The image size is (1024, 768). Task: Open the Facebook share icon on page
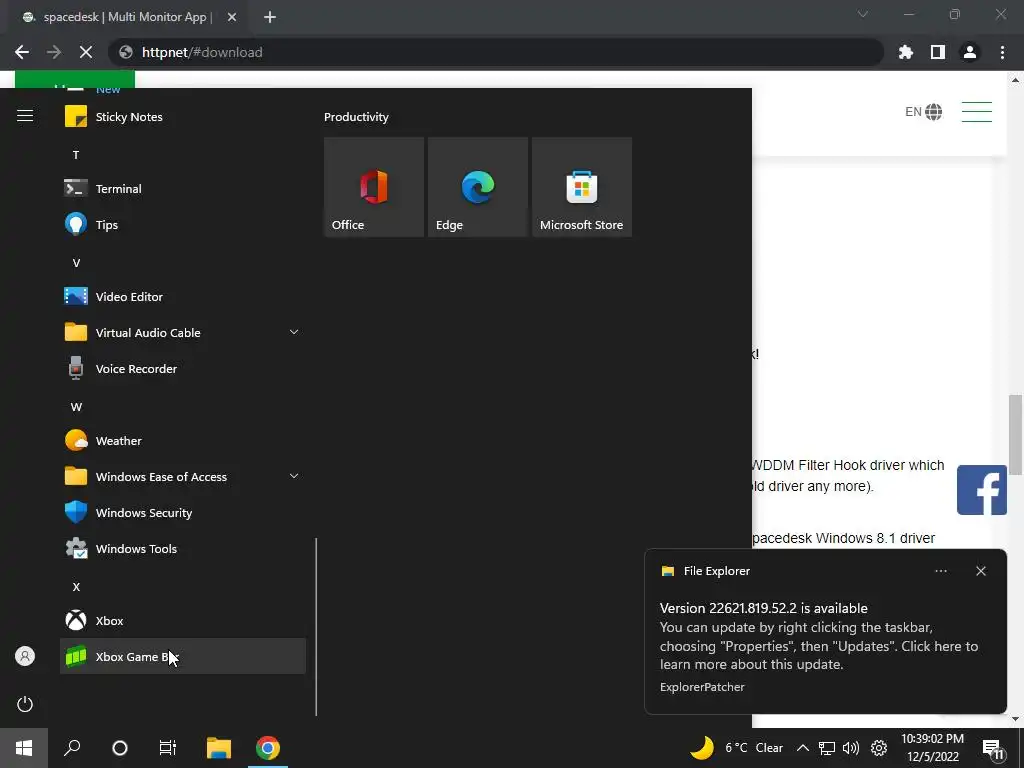pos(982,490)
